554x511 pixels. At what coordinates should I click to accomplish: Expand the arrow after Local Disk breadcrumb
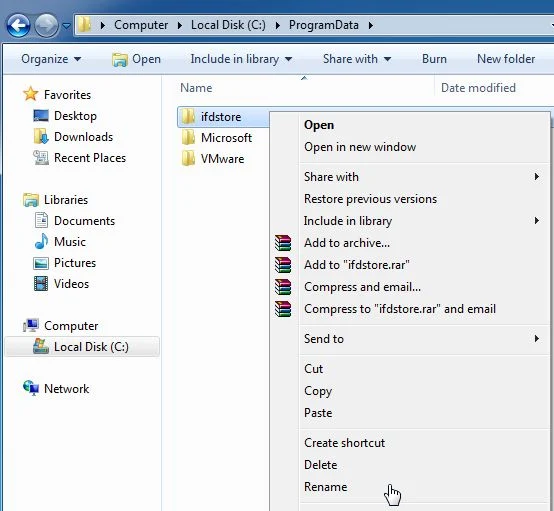[277, 25]
